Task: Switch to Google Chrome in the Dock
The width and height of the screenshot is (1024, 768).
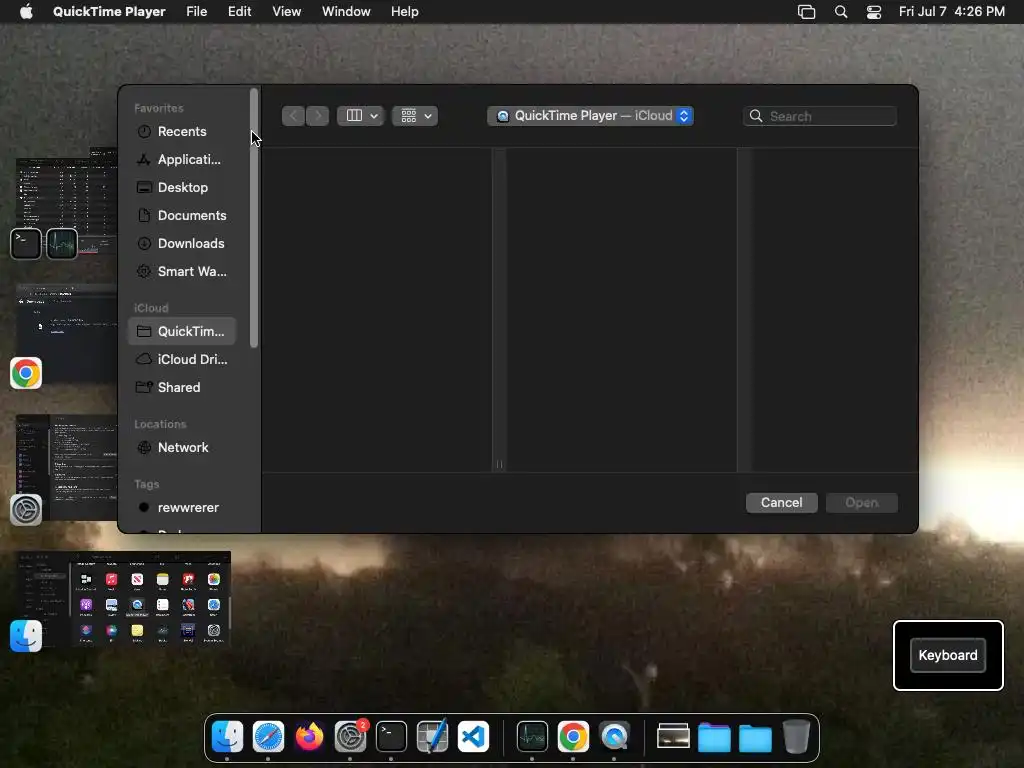Action: click(x=573, y=737)
